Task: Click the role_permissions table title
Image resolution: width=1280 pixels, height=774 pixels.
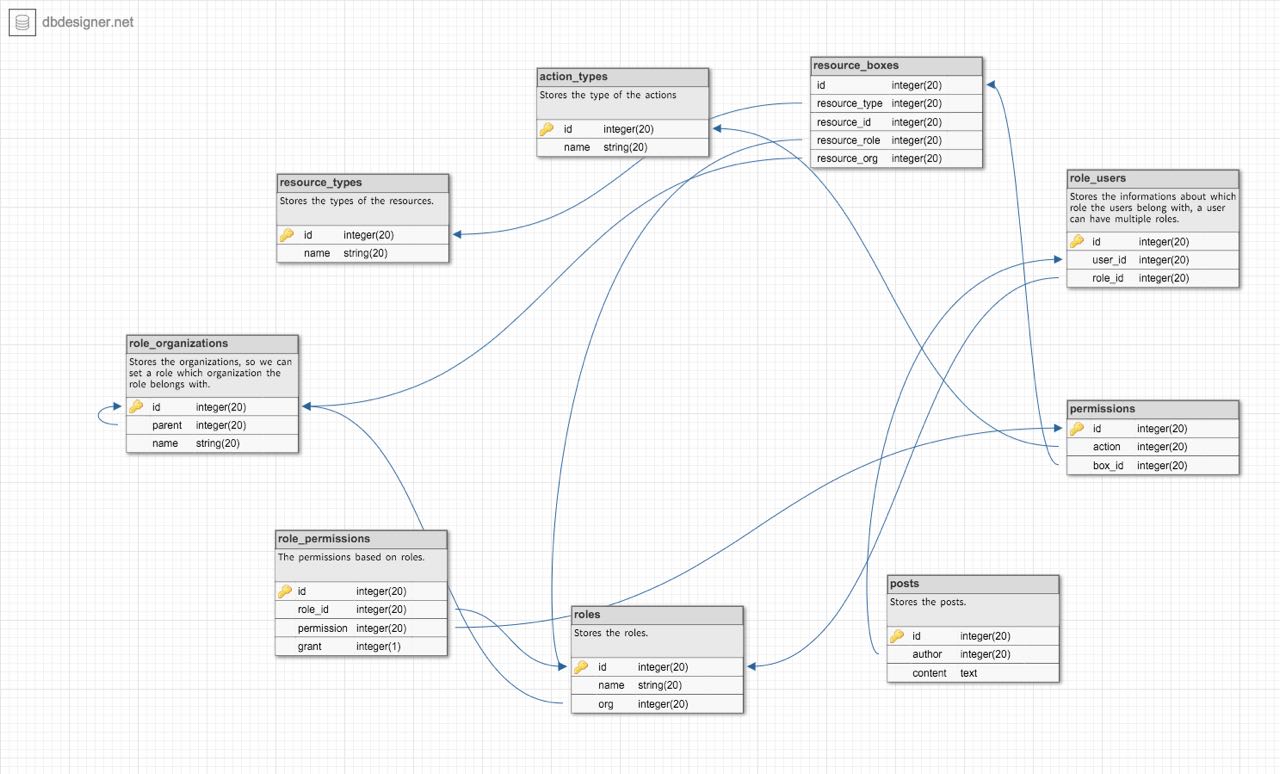Action: coord(324,538)
